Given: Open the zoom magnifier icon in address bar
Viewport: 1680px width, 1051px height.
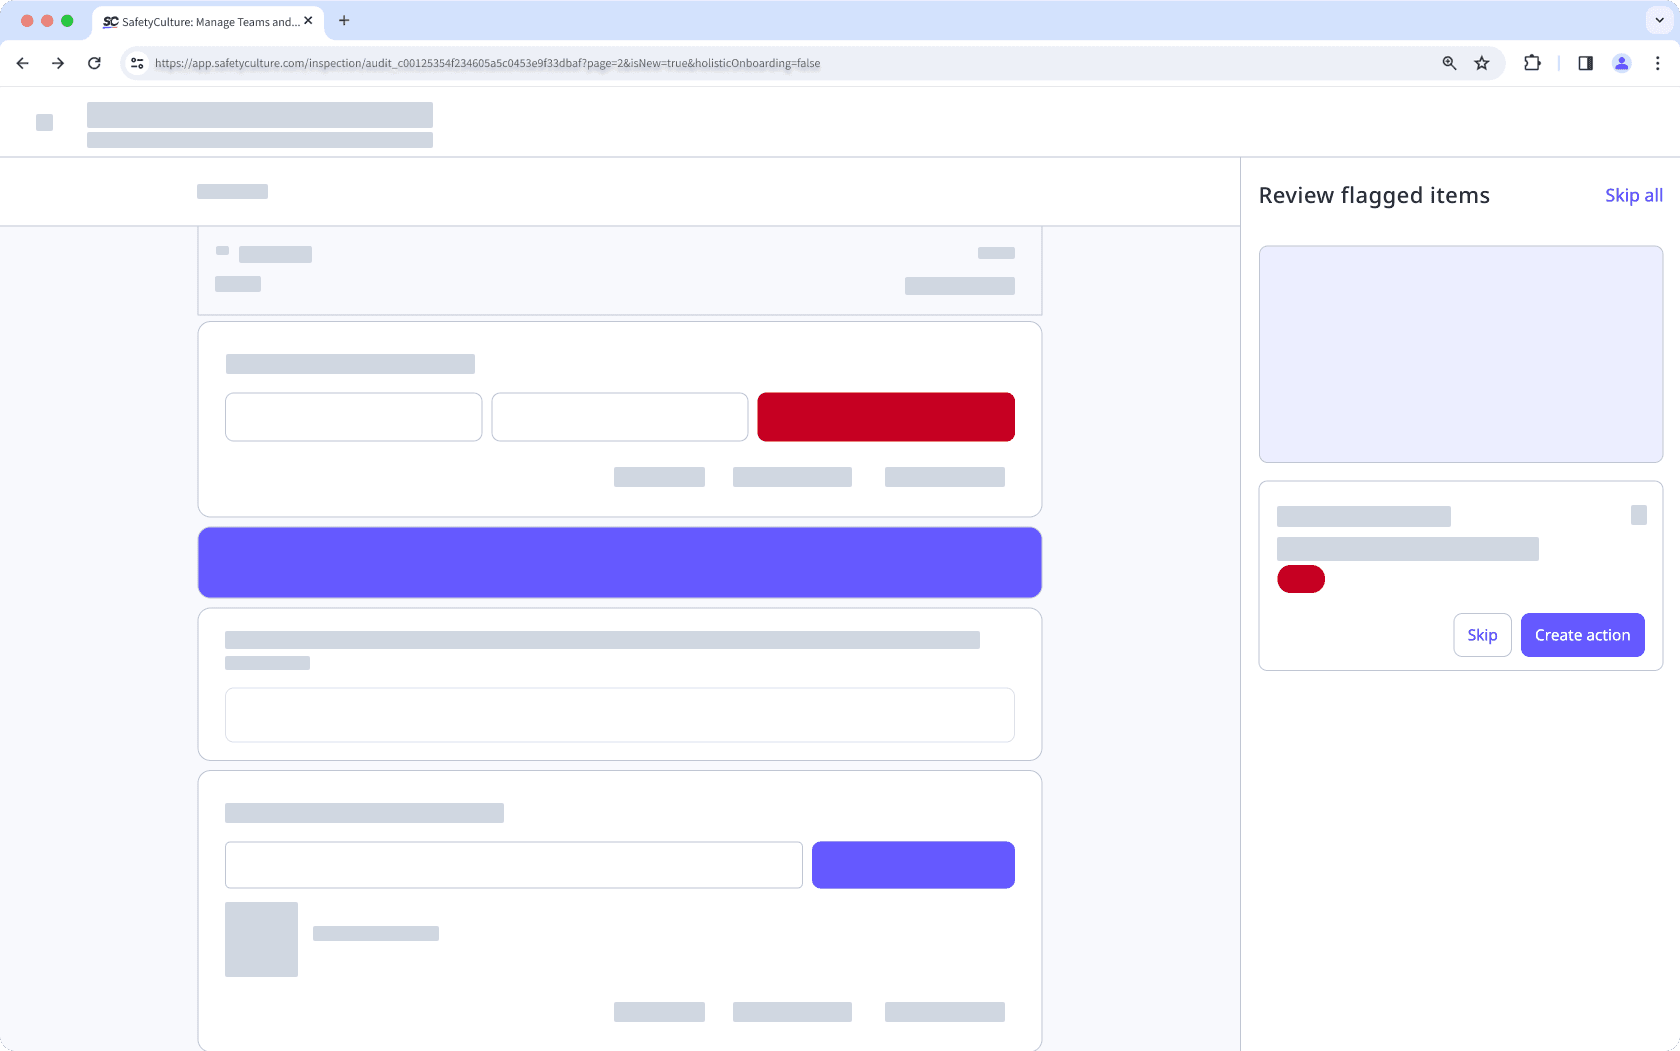Looking at the screenshot, I should coord(1449,63).
